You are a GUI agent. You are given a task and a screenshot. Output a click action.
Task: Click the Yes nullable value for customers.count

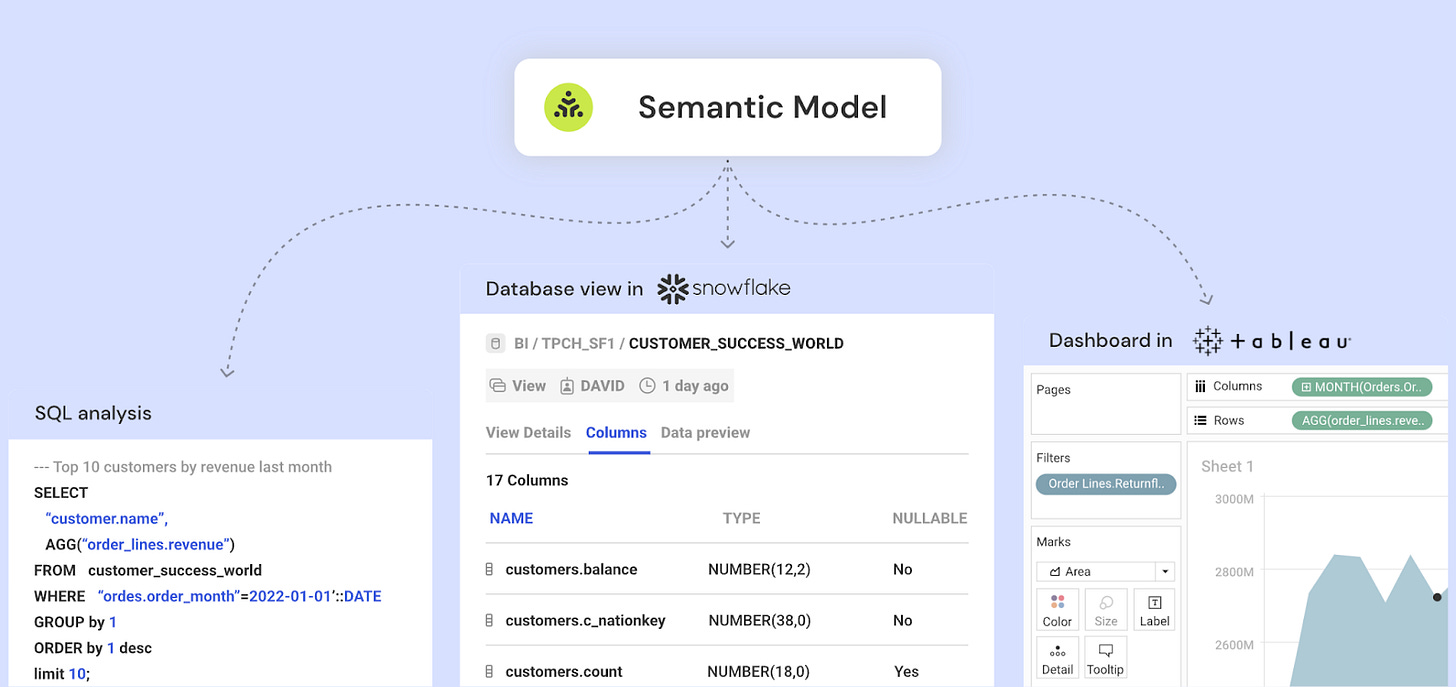906,672
